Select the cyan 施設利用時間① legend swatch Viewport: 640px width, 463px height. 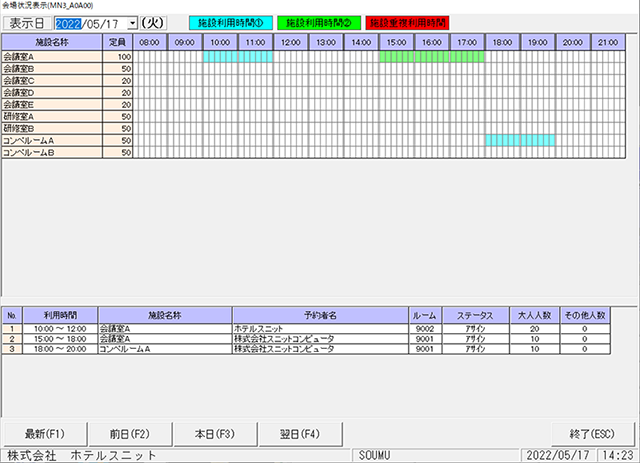[x=231, y=23]
